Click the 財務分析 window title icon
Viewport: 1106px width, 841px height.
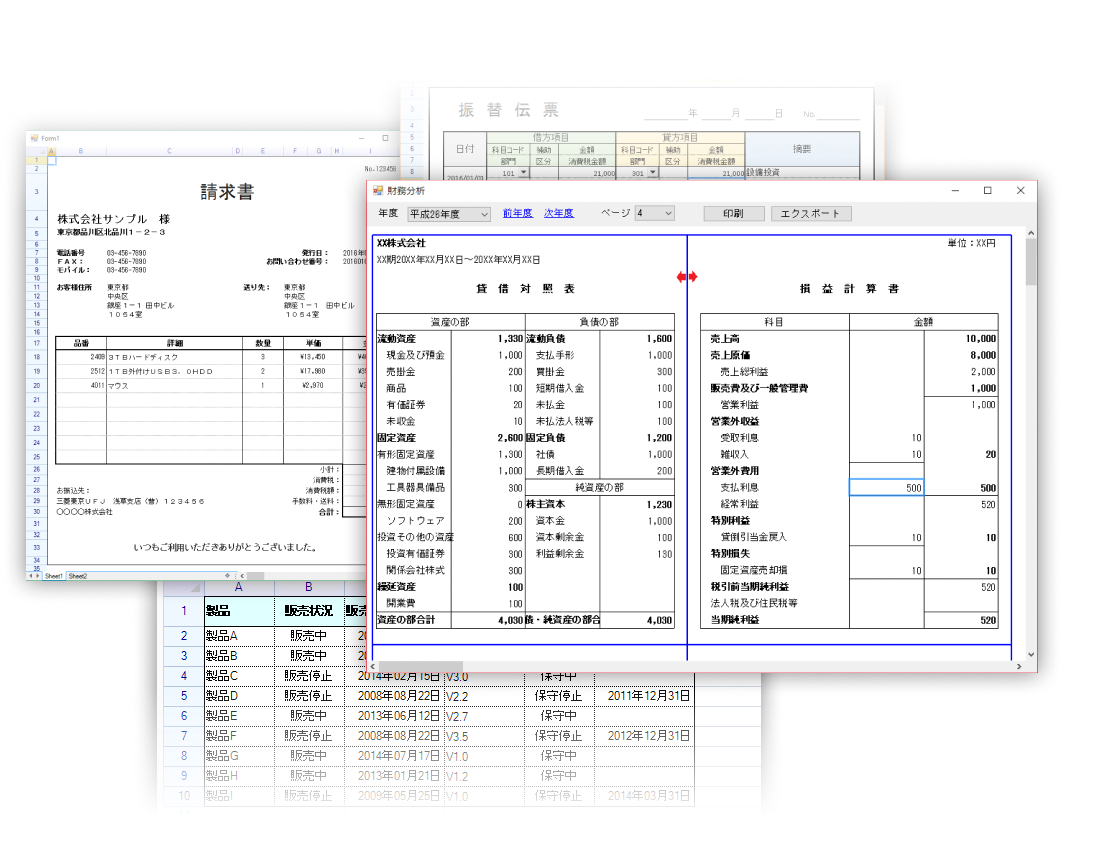[378, 190]
